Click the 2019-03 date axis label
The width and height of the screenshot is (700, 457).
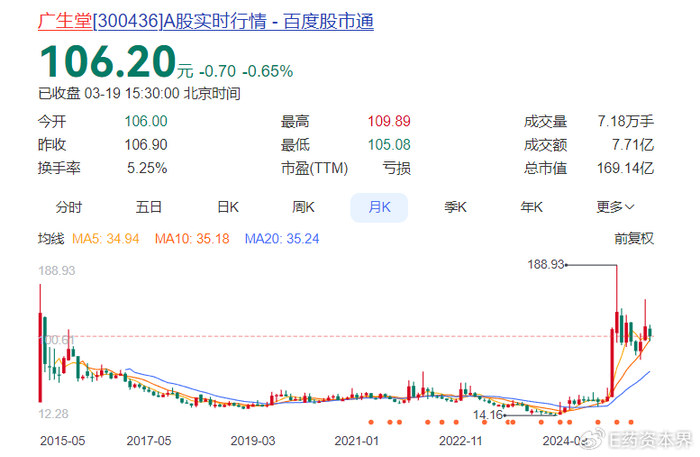[x=253, y=441]
